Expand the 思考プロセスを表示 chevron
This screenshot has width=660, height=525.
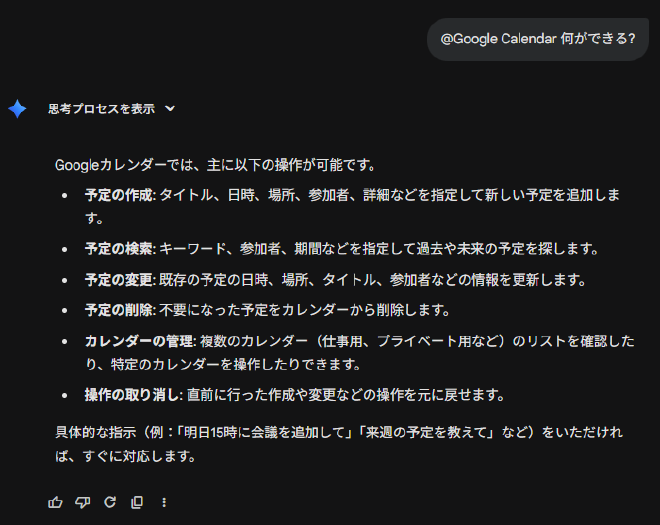[x=170, y=109]
